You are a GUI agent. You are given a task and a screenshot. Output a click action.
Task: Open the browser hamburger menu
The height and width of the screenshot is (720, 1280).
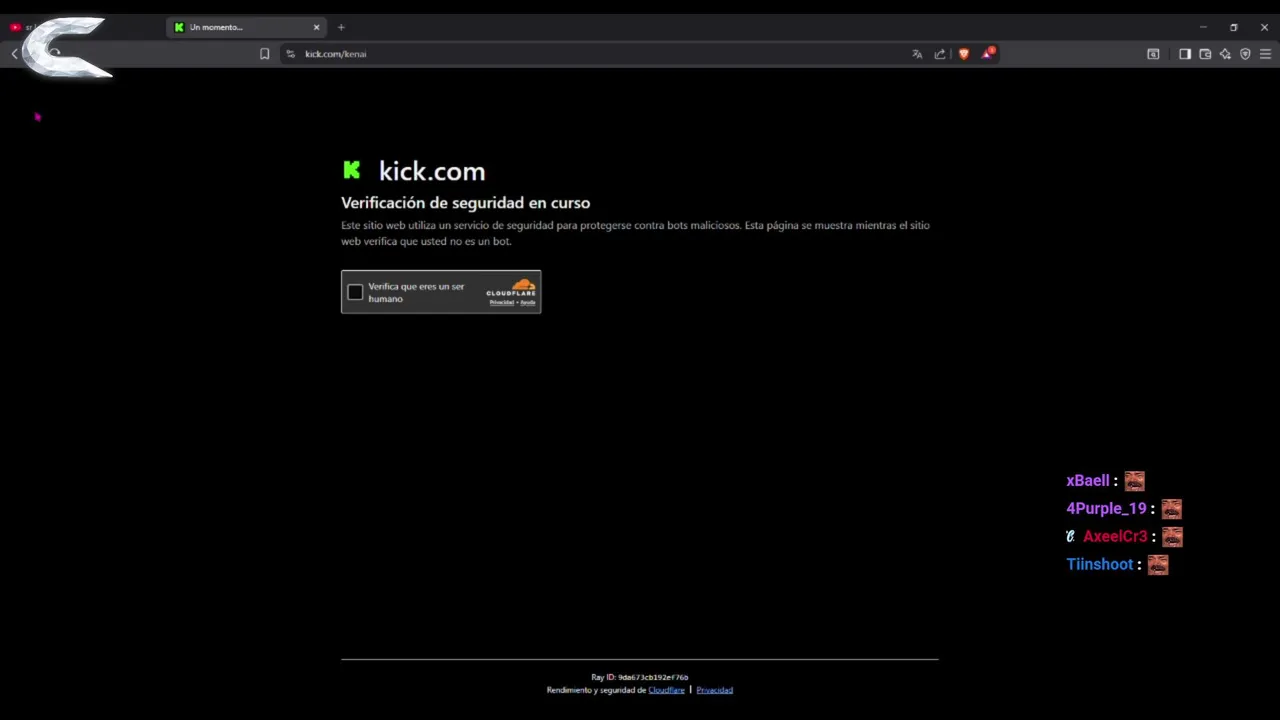click(x=1265, y=54)
